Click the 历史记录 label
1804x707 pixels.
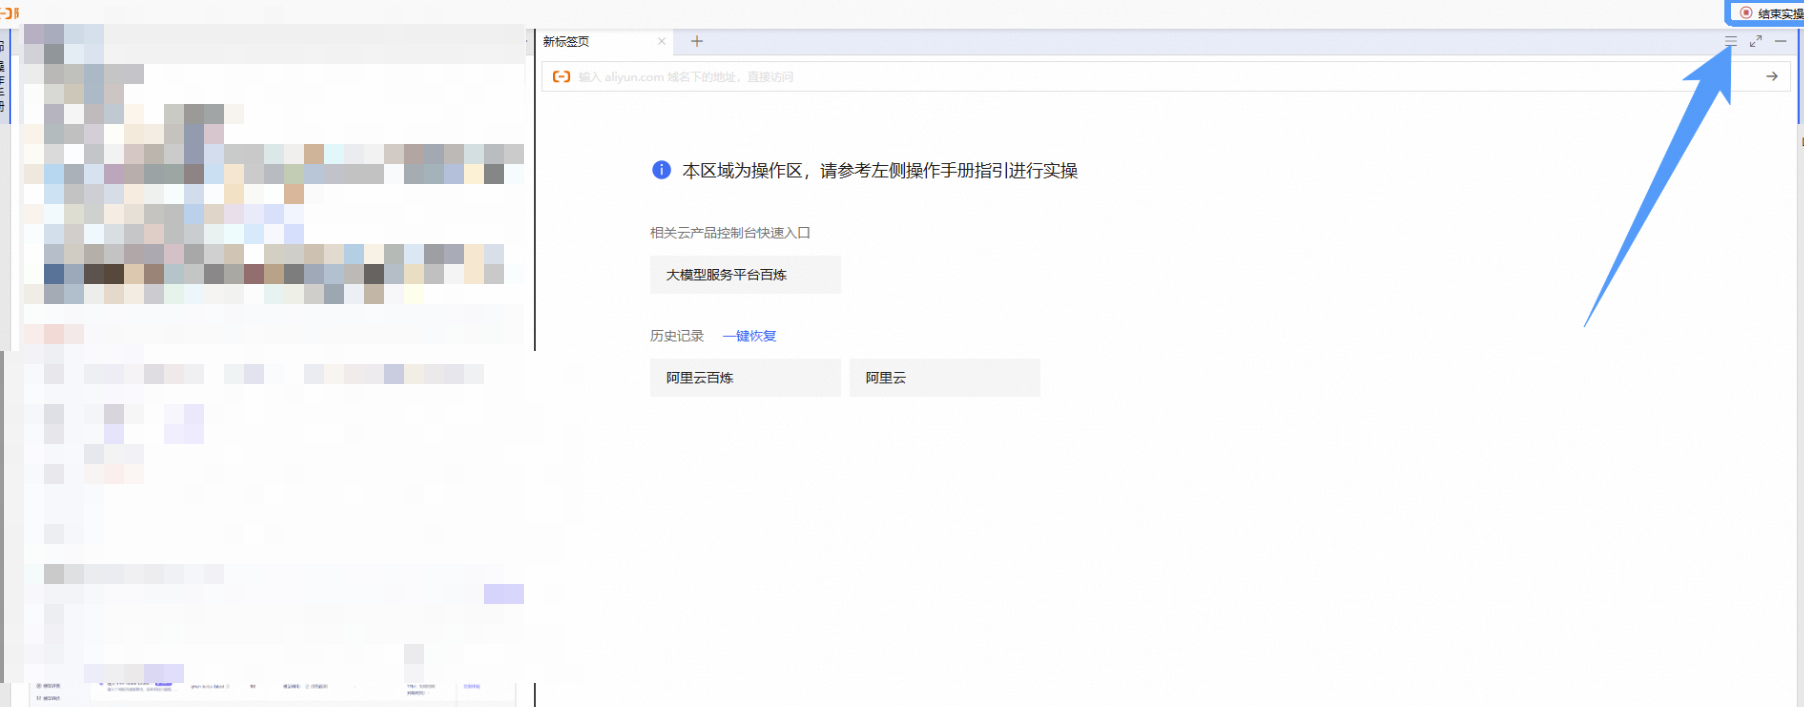(677, 336)
